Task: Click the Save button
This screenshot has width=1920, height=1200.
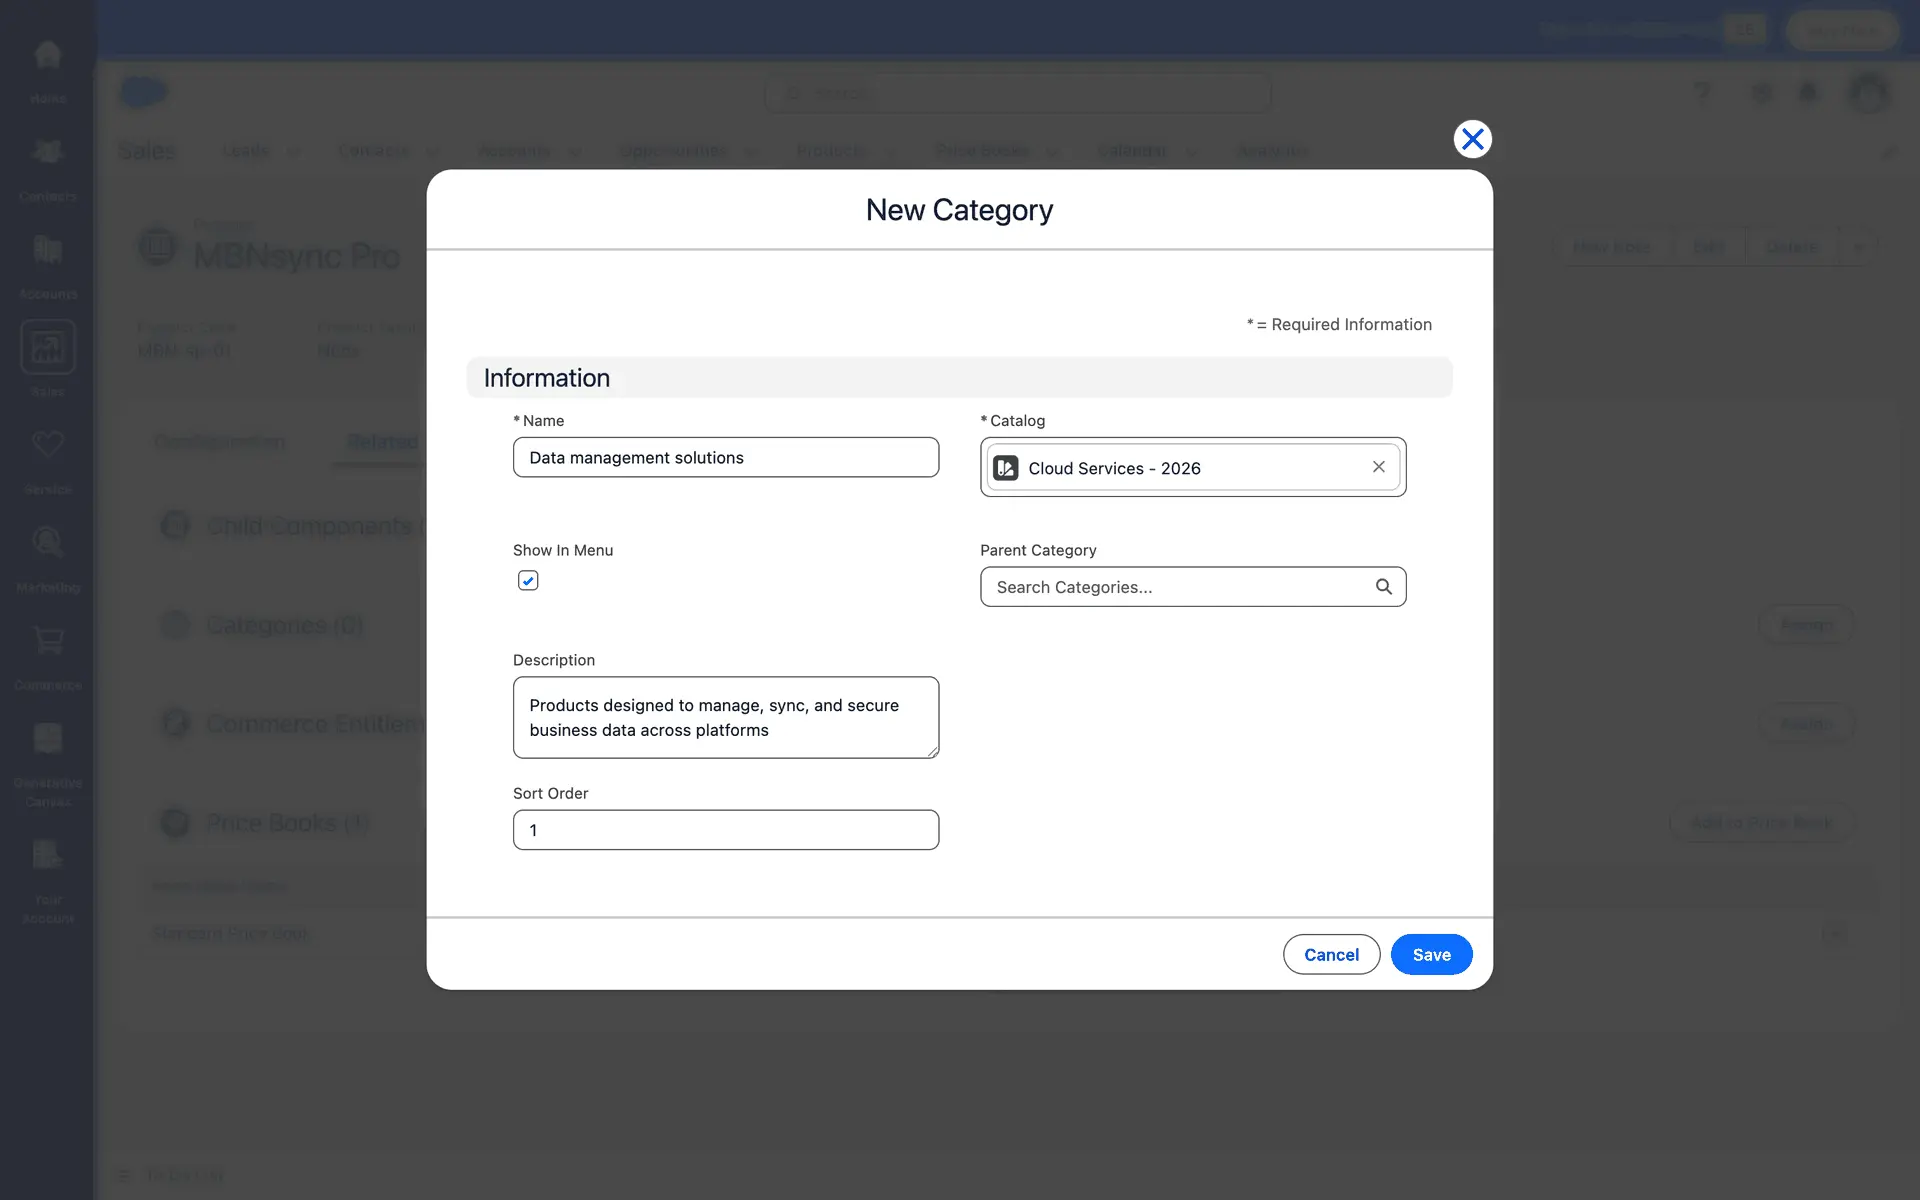Action: pos(1431,955)
